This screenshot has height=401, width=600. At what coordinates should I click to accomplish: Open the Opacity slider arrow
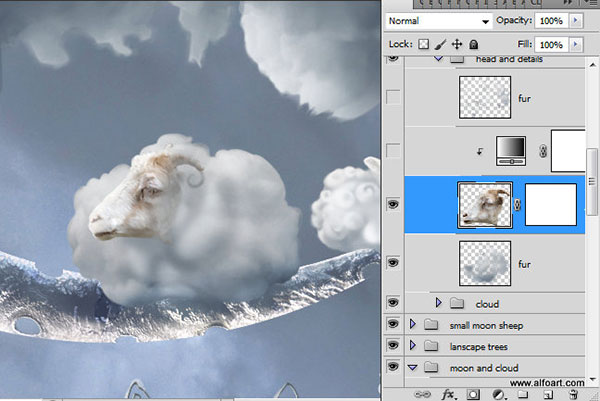pos(576,20)
